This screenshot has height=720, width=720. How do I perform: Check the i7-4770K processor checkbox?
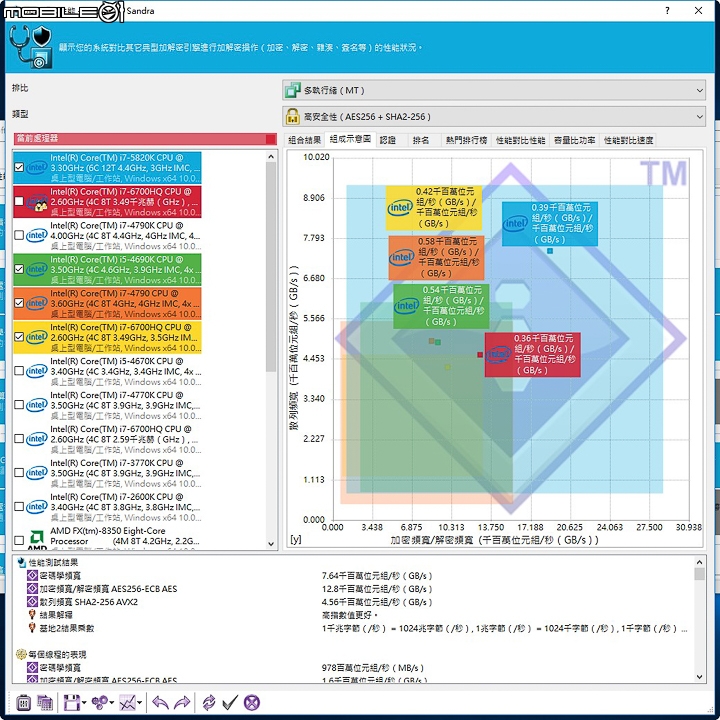[19, 405]
